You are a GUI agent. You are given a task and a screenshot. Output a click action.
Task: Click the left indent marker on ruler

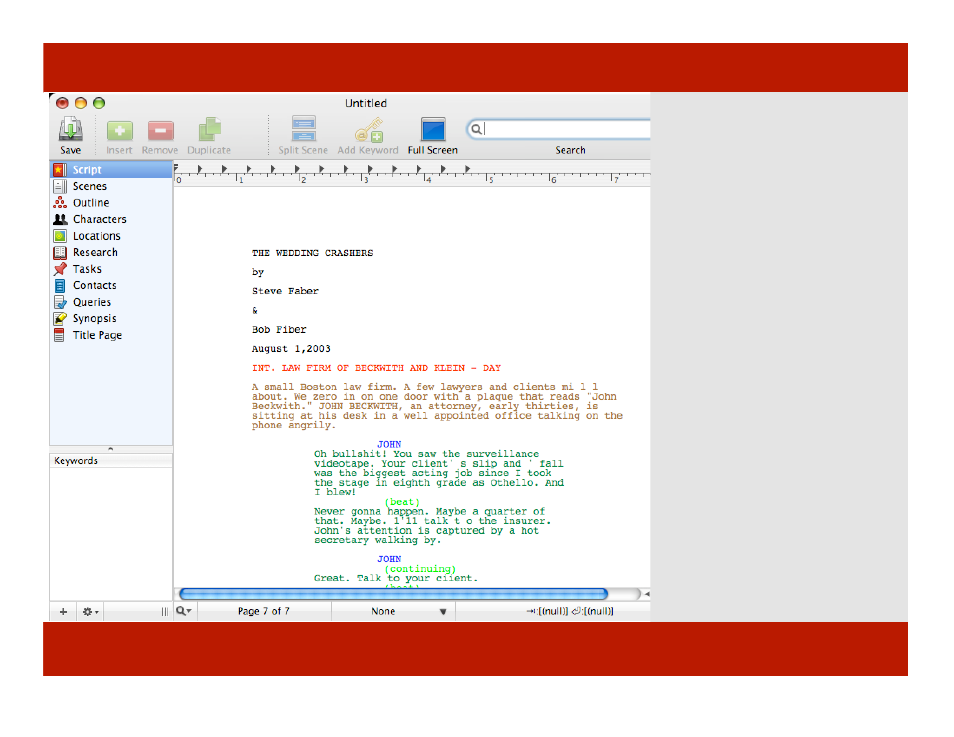click(176, 168)
